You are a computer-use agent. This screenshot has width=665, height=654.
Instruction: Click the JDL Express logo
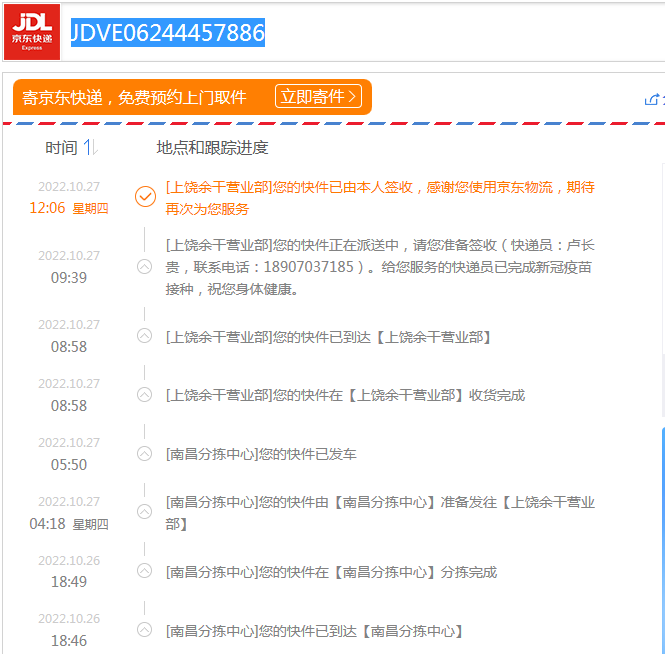coord(32,32)
